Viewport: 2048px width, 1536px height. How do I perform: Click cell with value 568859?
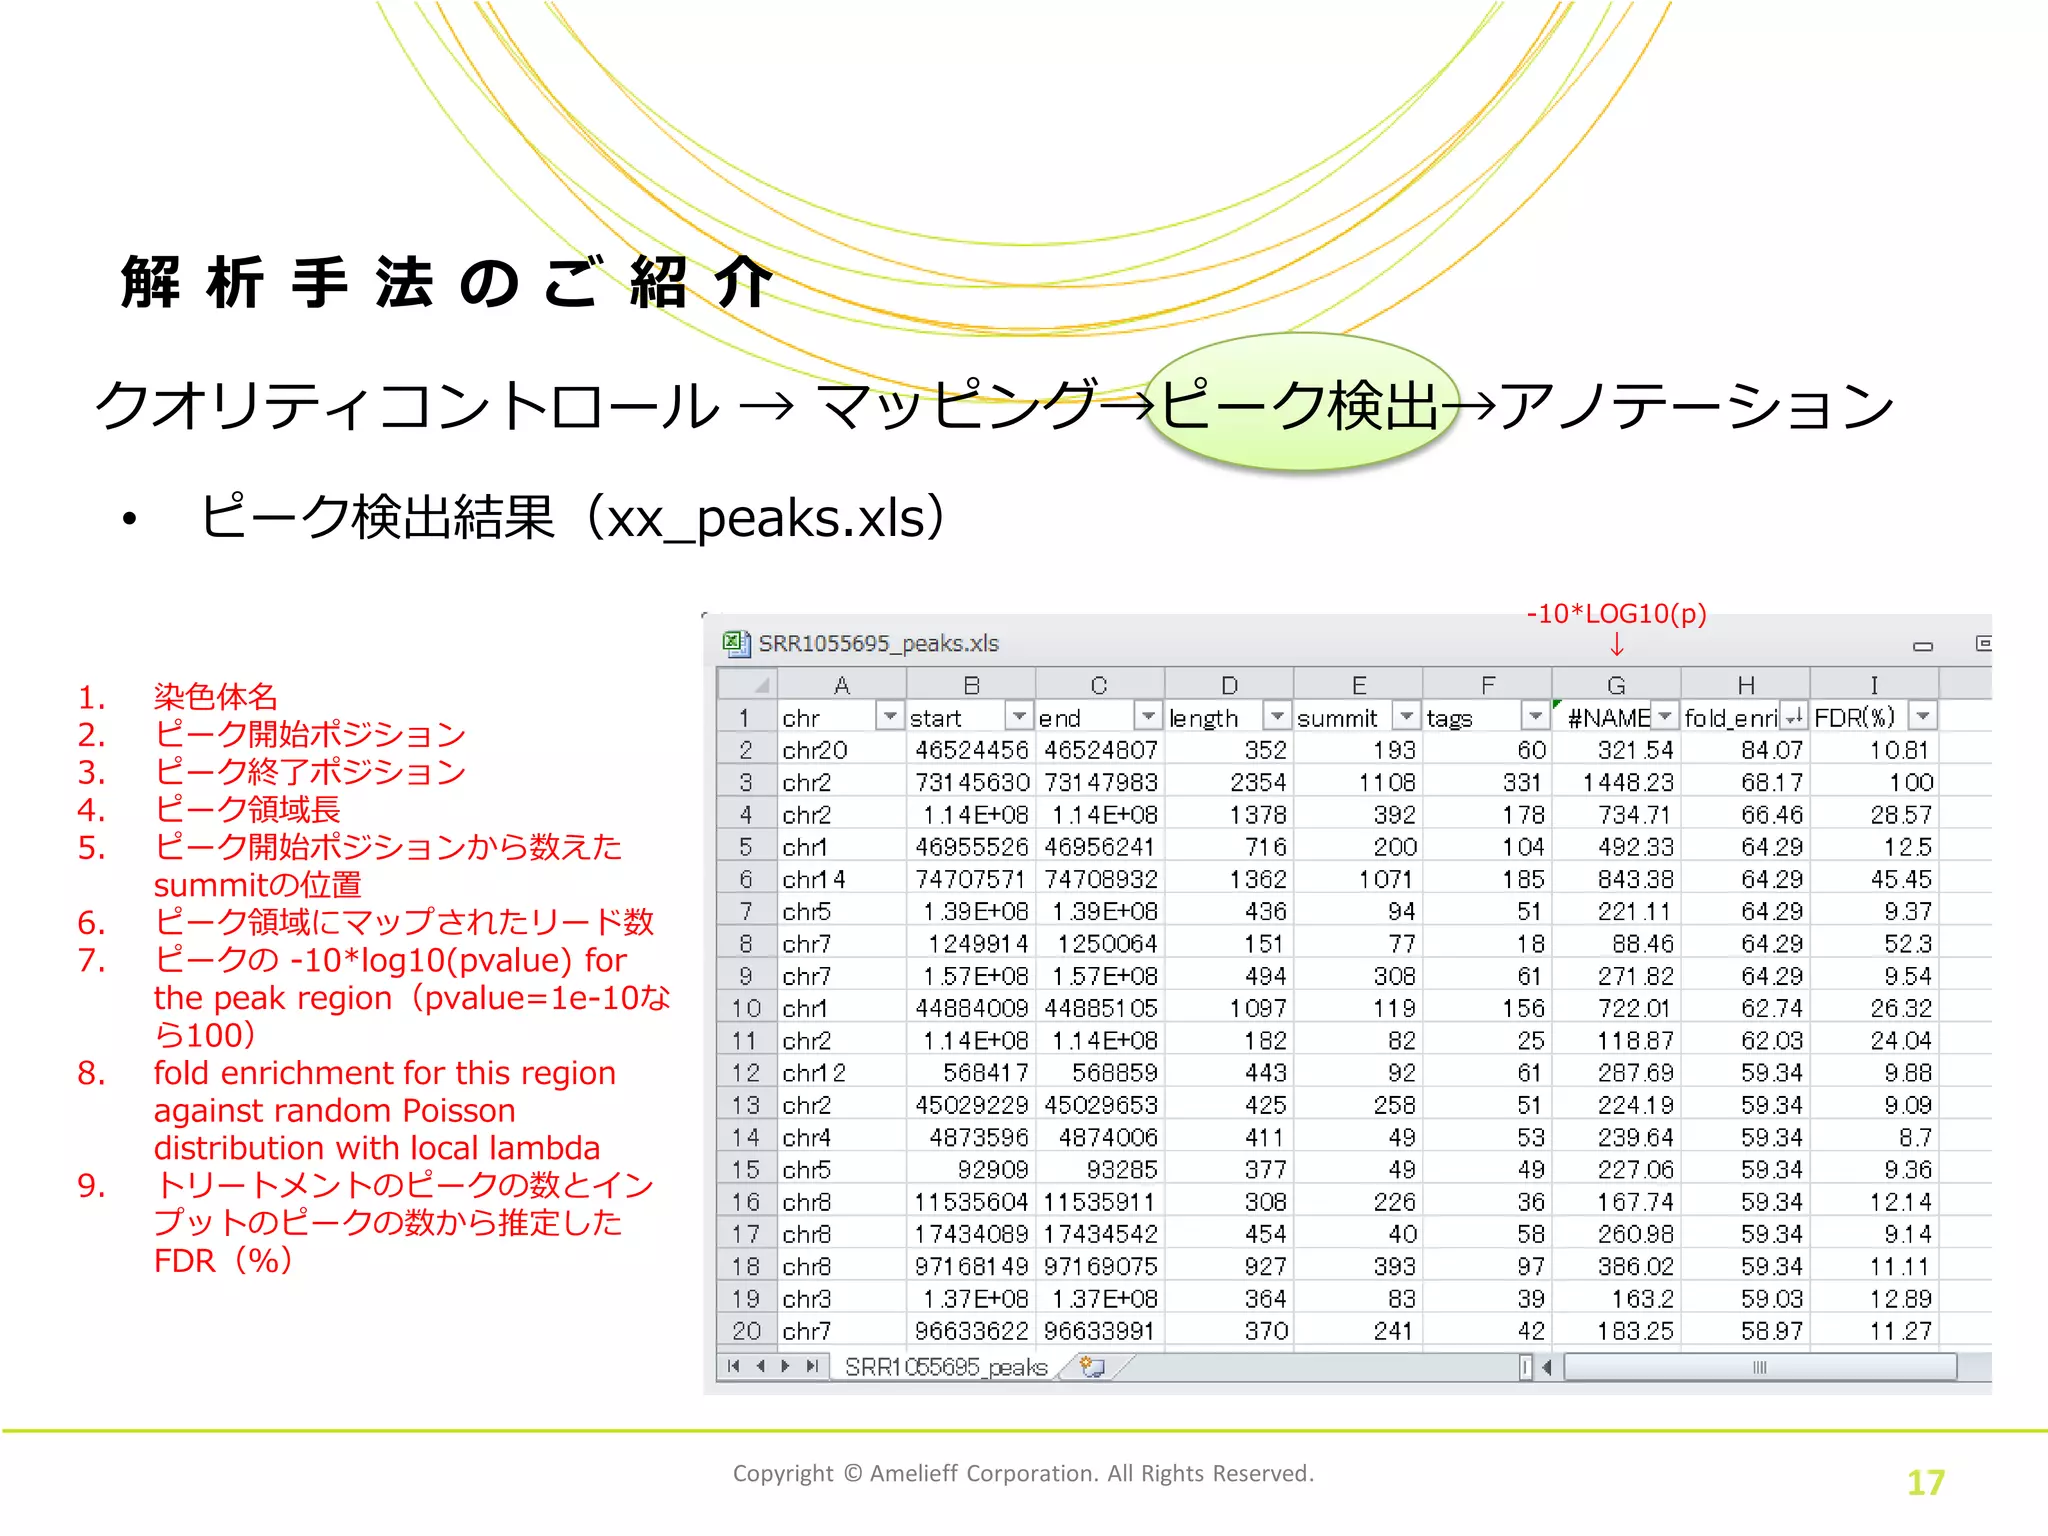pos(1099,1073)
